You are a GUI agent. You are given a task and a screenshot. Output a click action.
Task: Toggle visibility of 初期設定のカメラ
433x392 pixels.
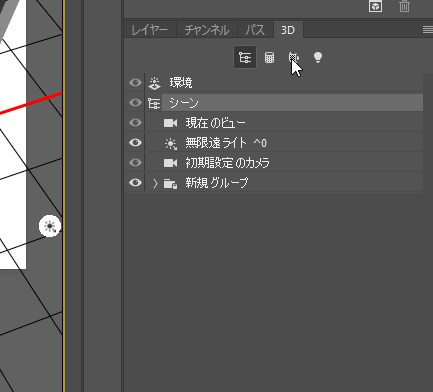tap(135, 162)
